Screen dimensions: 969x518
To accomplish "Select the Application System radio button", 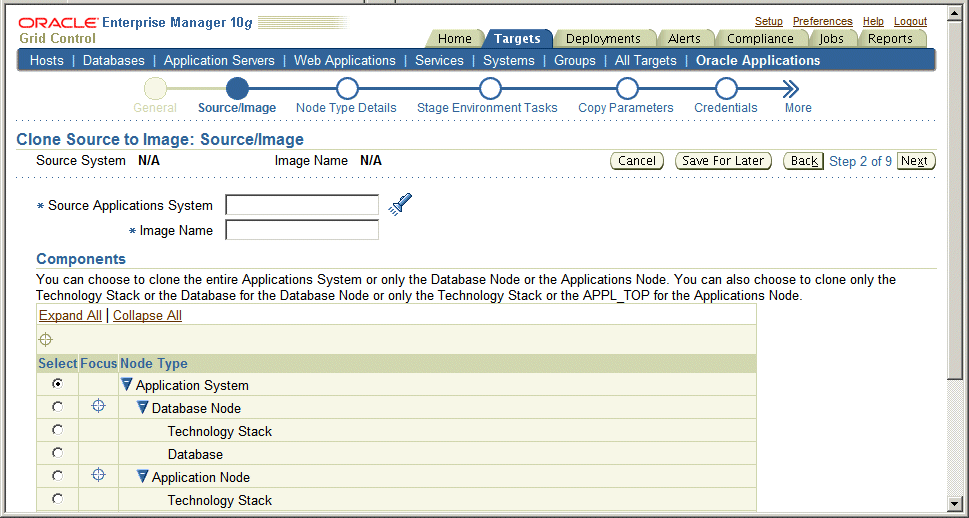I will point(57,384).
